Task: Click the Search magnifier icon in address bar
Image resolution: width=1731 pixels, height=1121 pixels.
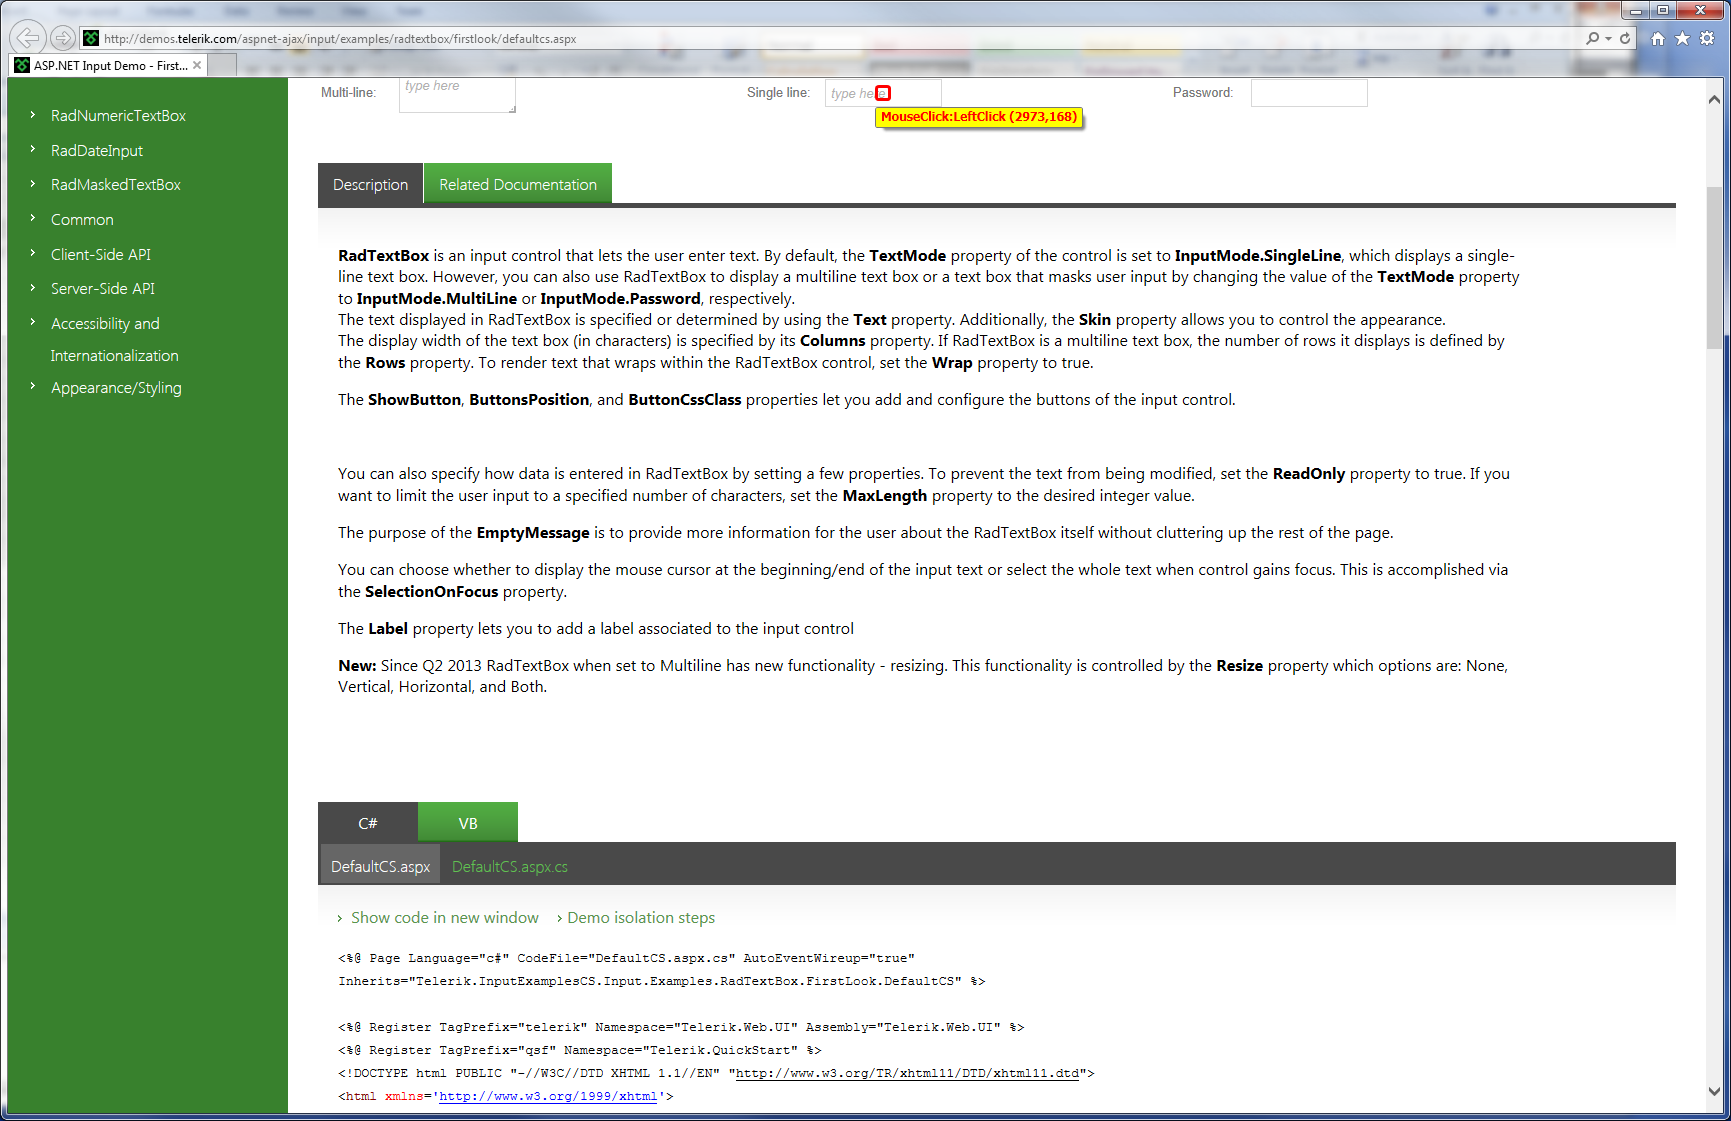Action: click(x=1593, y=38)
